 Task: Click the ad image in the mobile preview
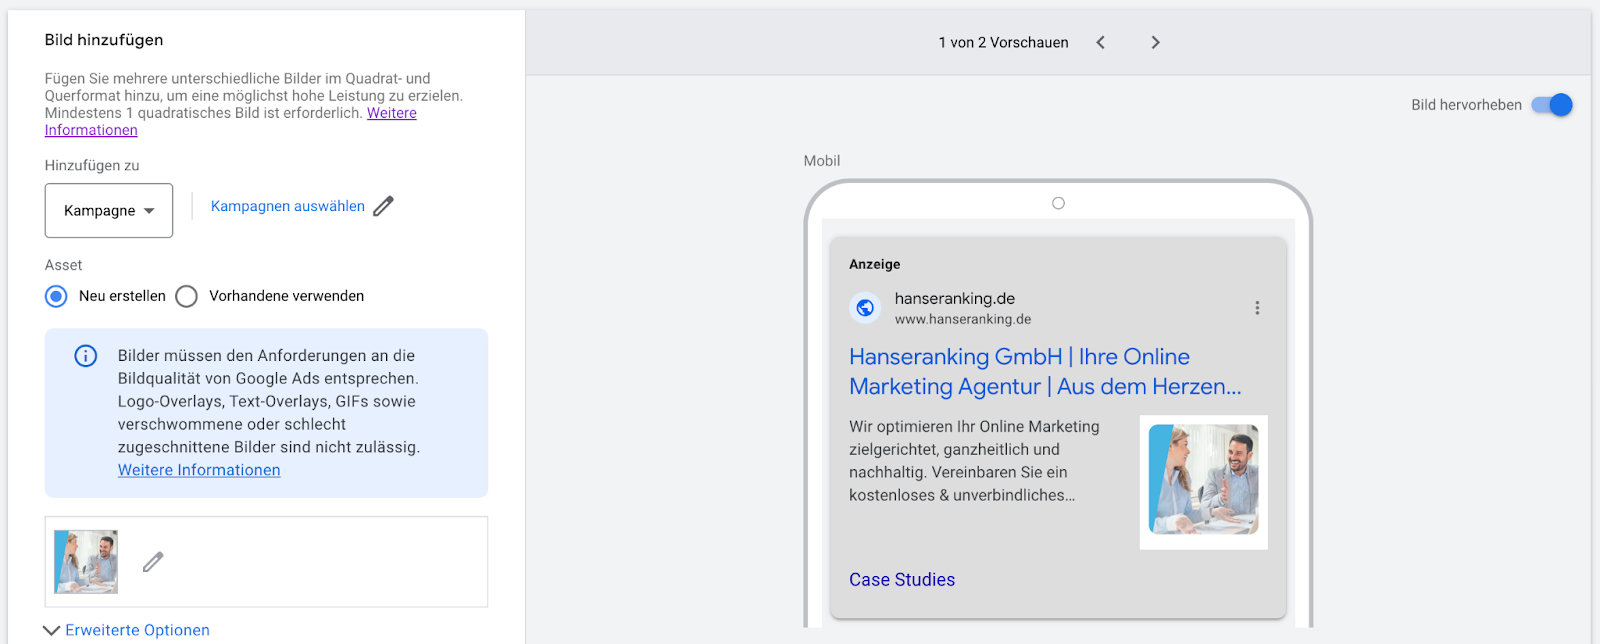pyautogui.click(x=1204, y=482)
